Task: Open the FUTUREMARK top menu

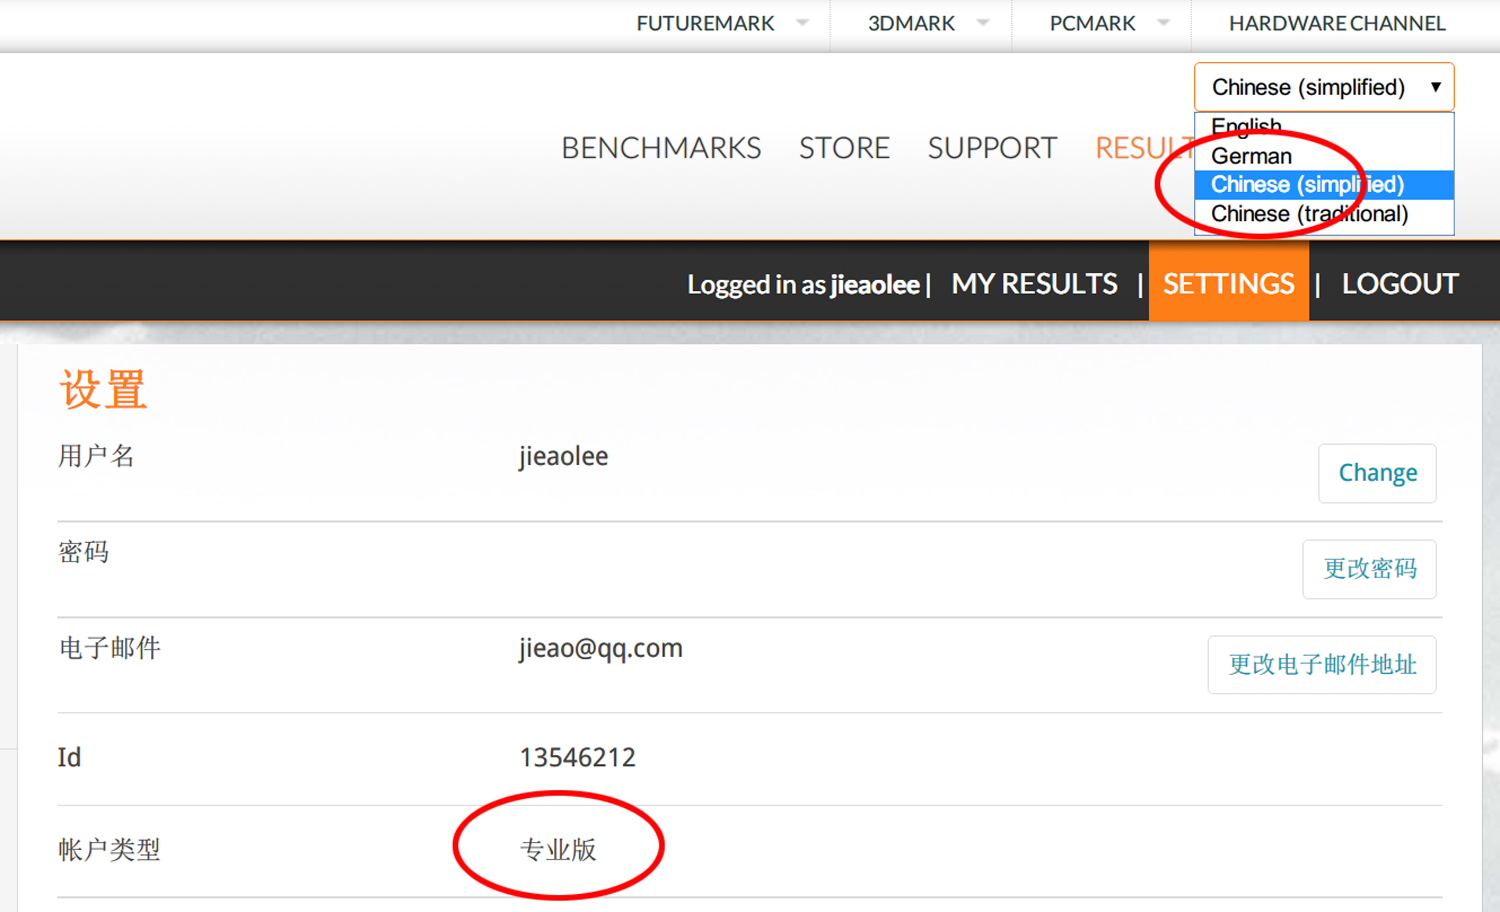Action: [x=705, y=23]
